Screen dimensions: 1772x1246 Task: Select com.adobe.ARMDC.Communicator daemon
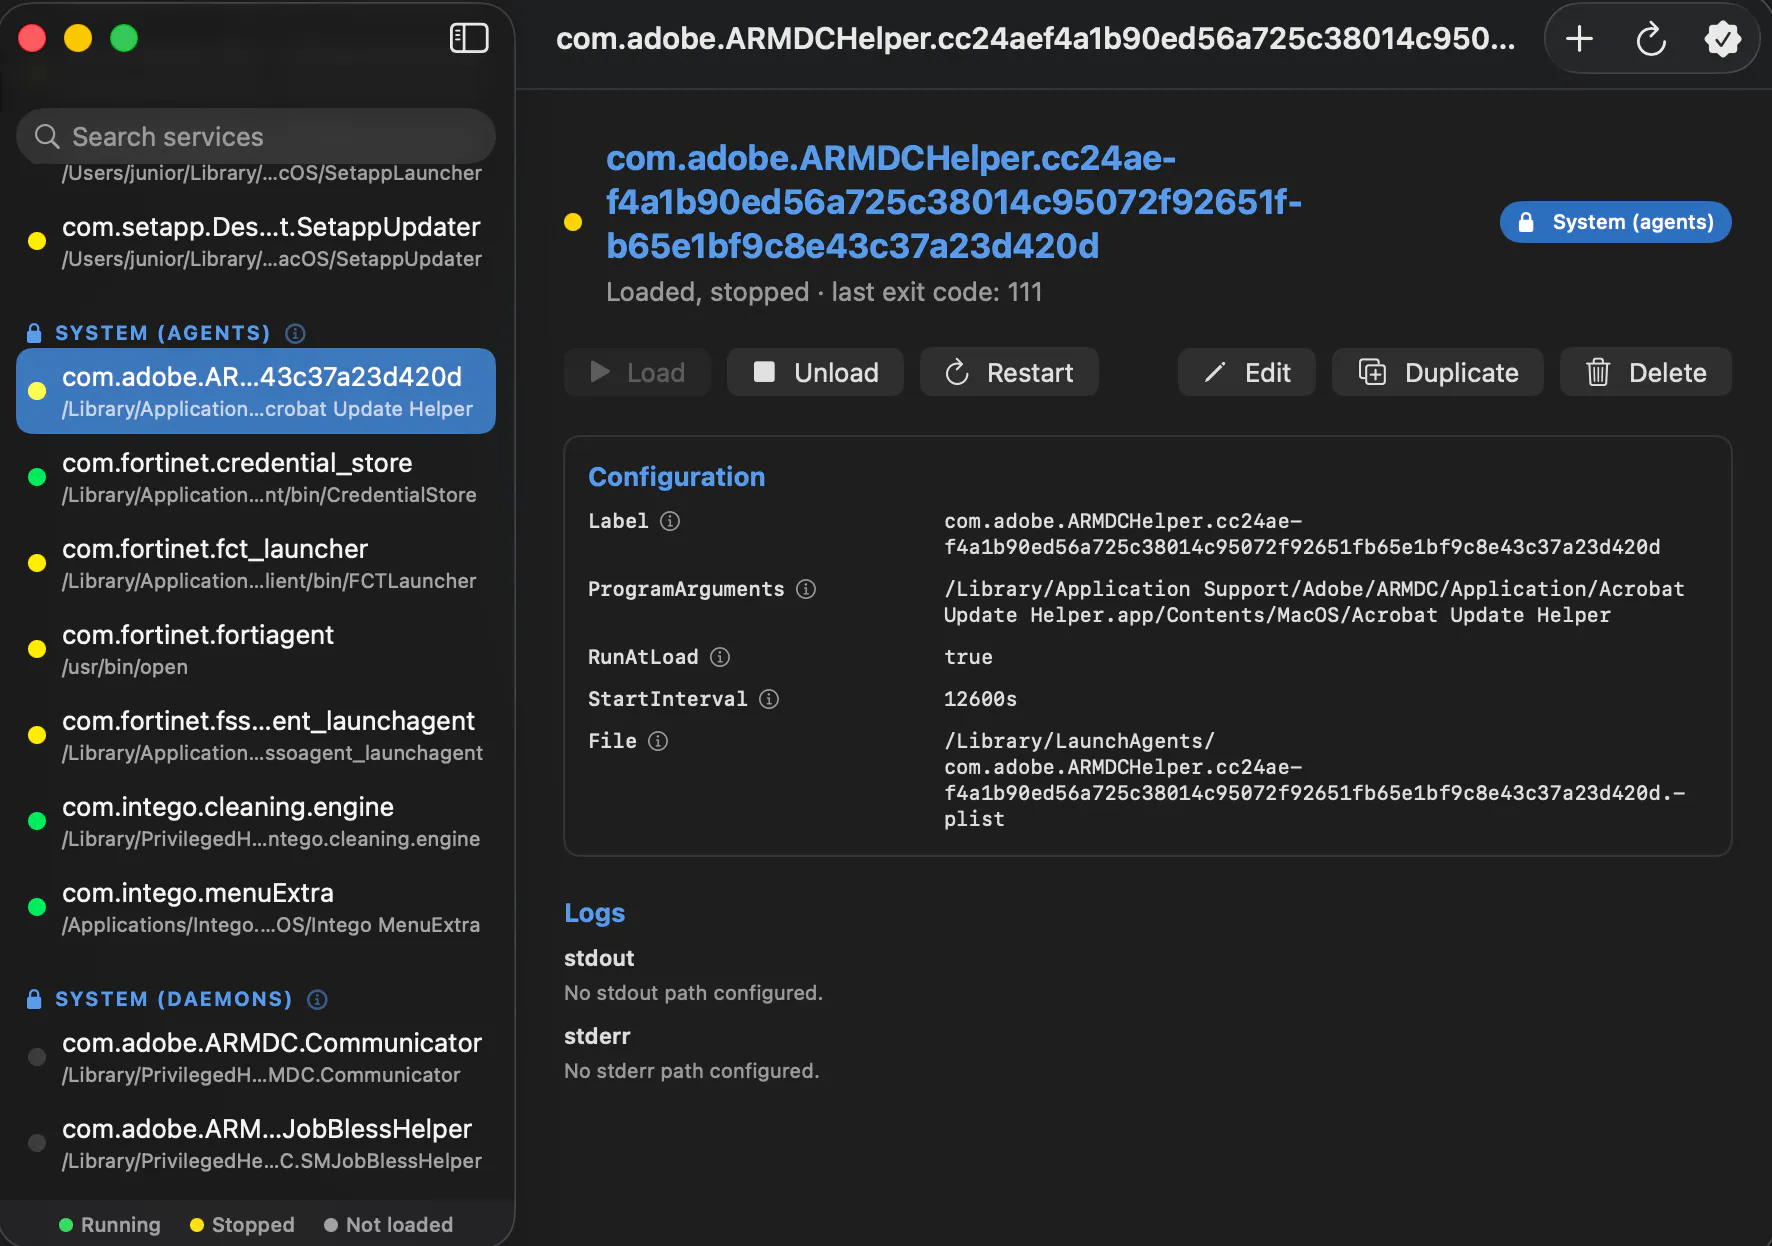(256, 1057)
